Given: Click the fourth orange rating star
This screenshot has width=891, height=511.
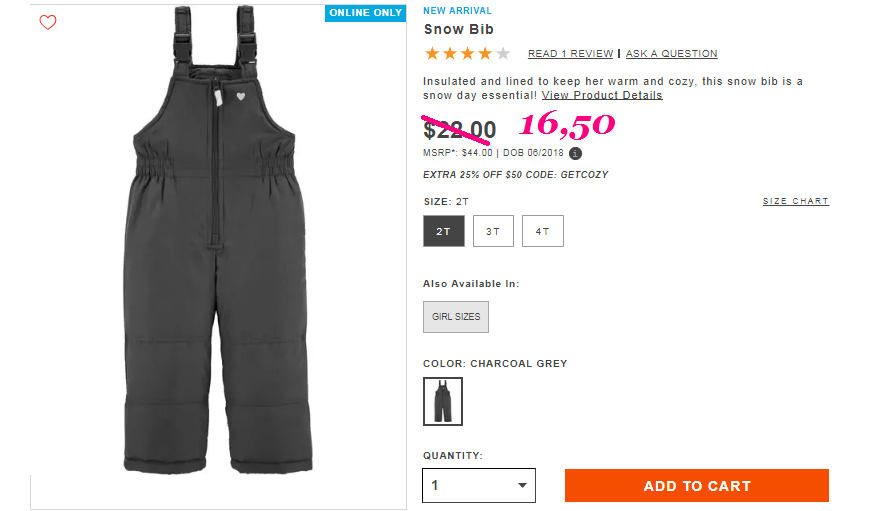Looking at the screenshot, I should click(485, 54).
